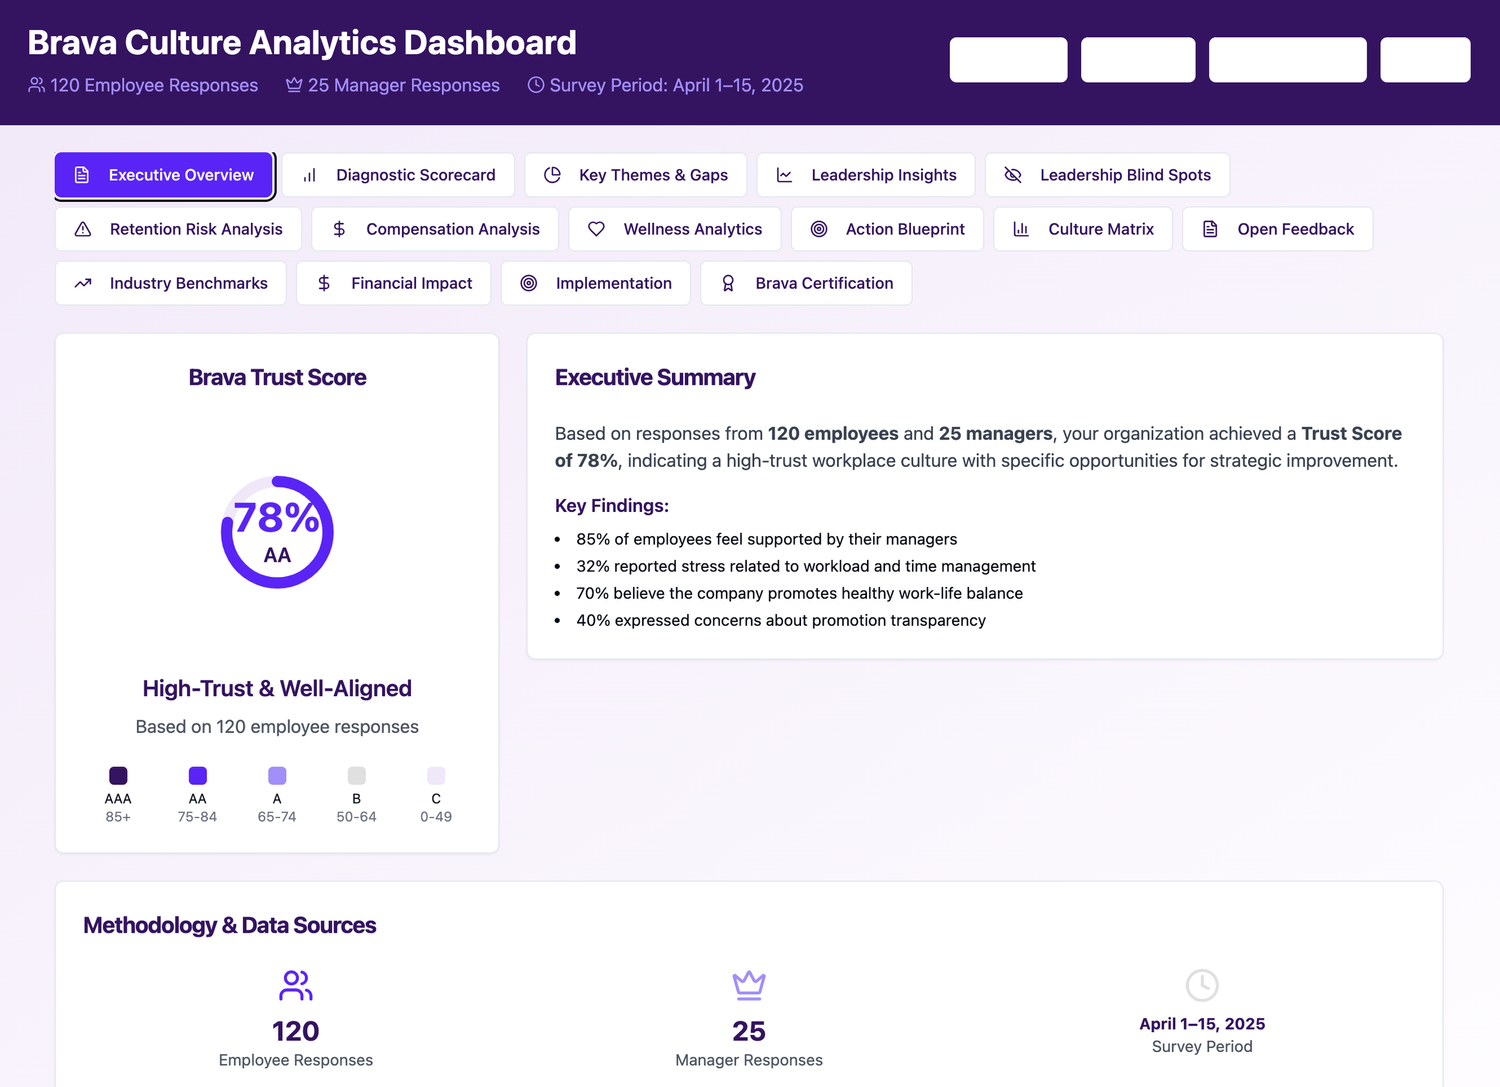Viewport: 1500px width, 1087px height.
Task: Click the bar-signal icon on Diagnostic Scorecard
Action: click(310, 175)
